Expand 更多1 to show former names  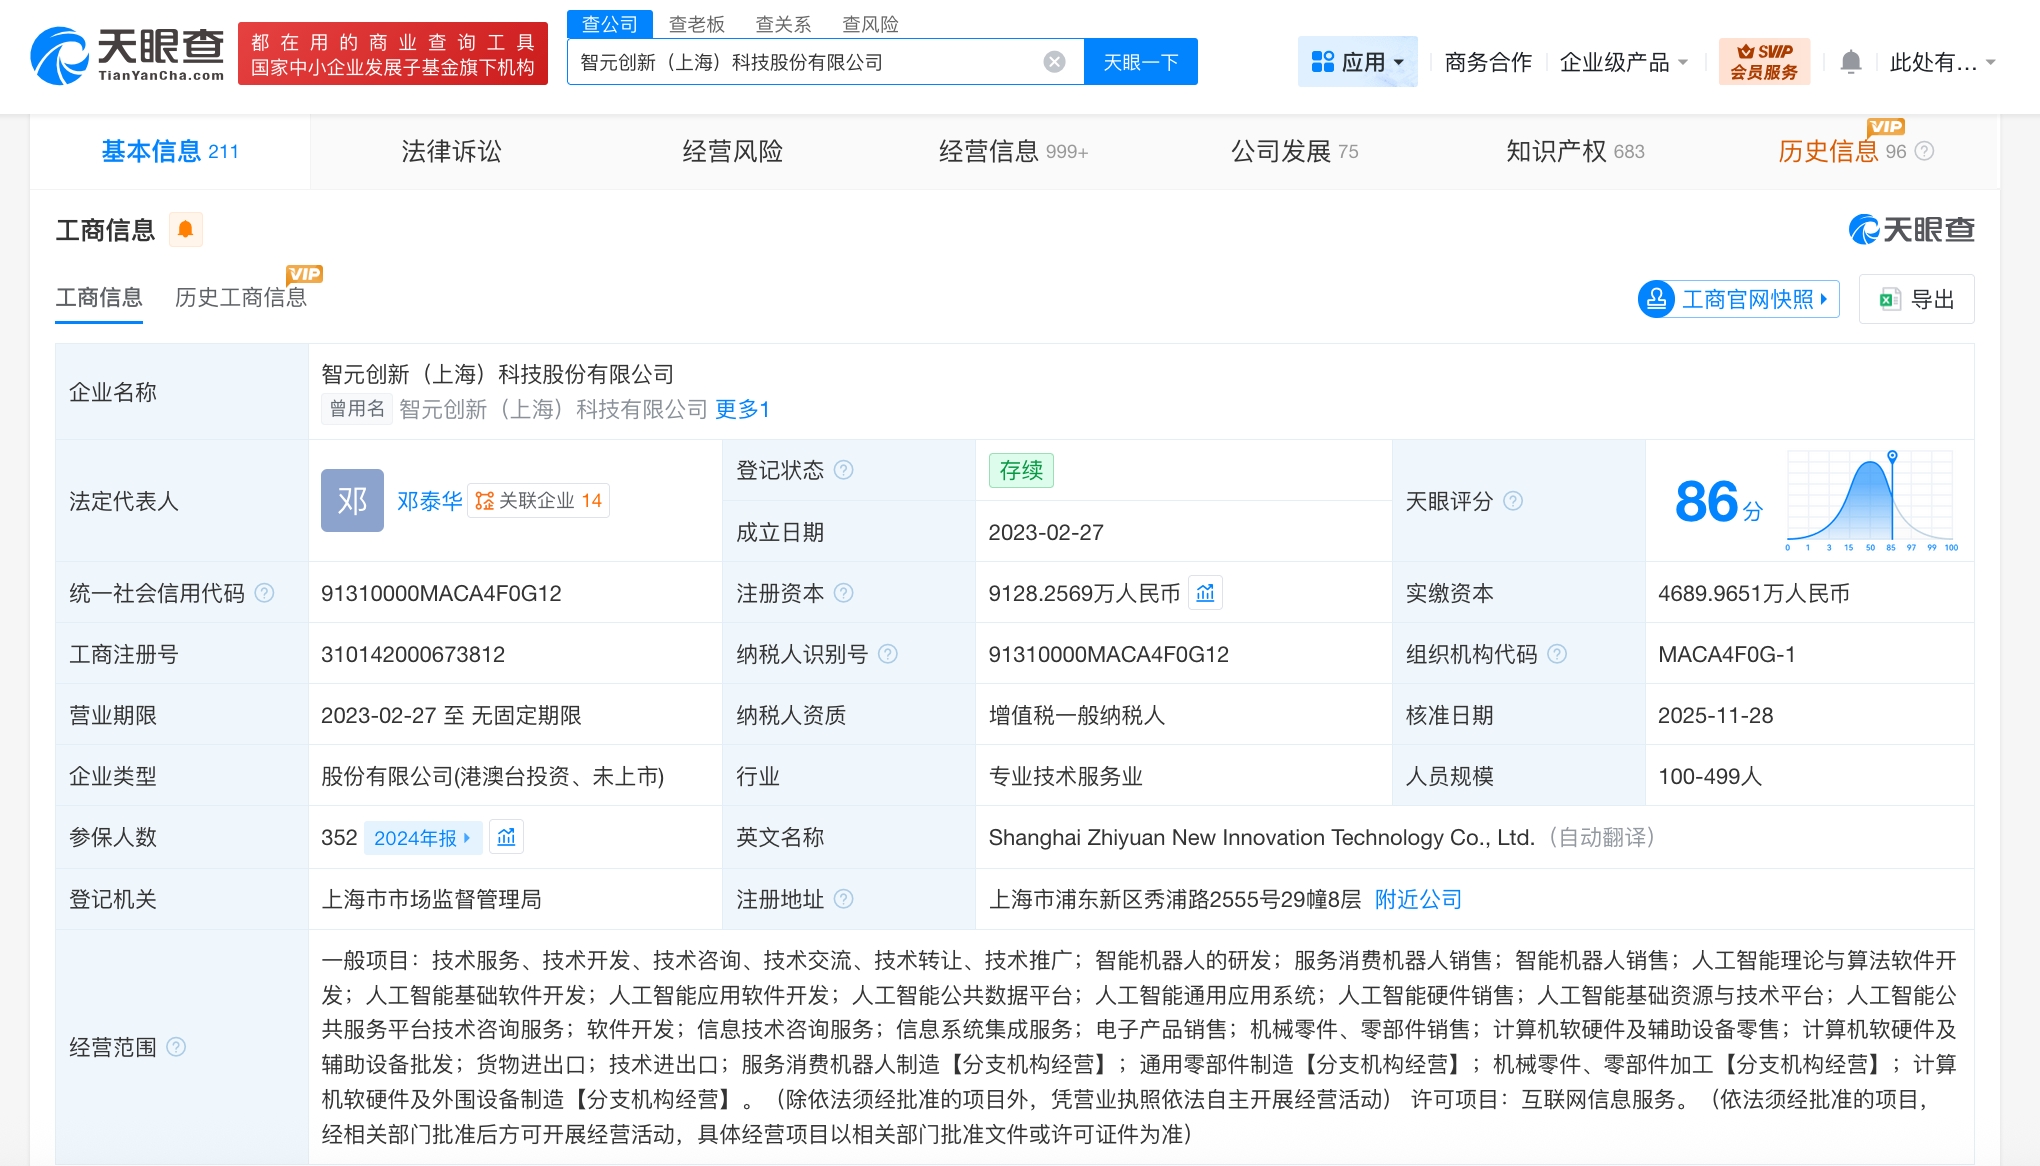(742, 409)
